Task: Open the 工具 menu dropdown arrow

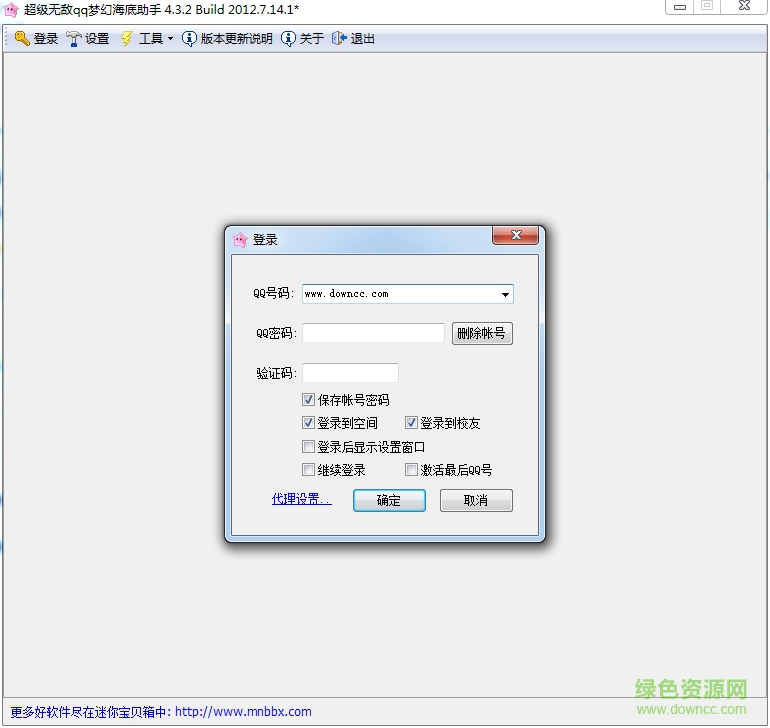Action: coord(170,39)
